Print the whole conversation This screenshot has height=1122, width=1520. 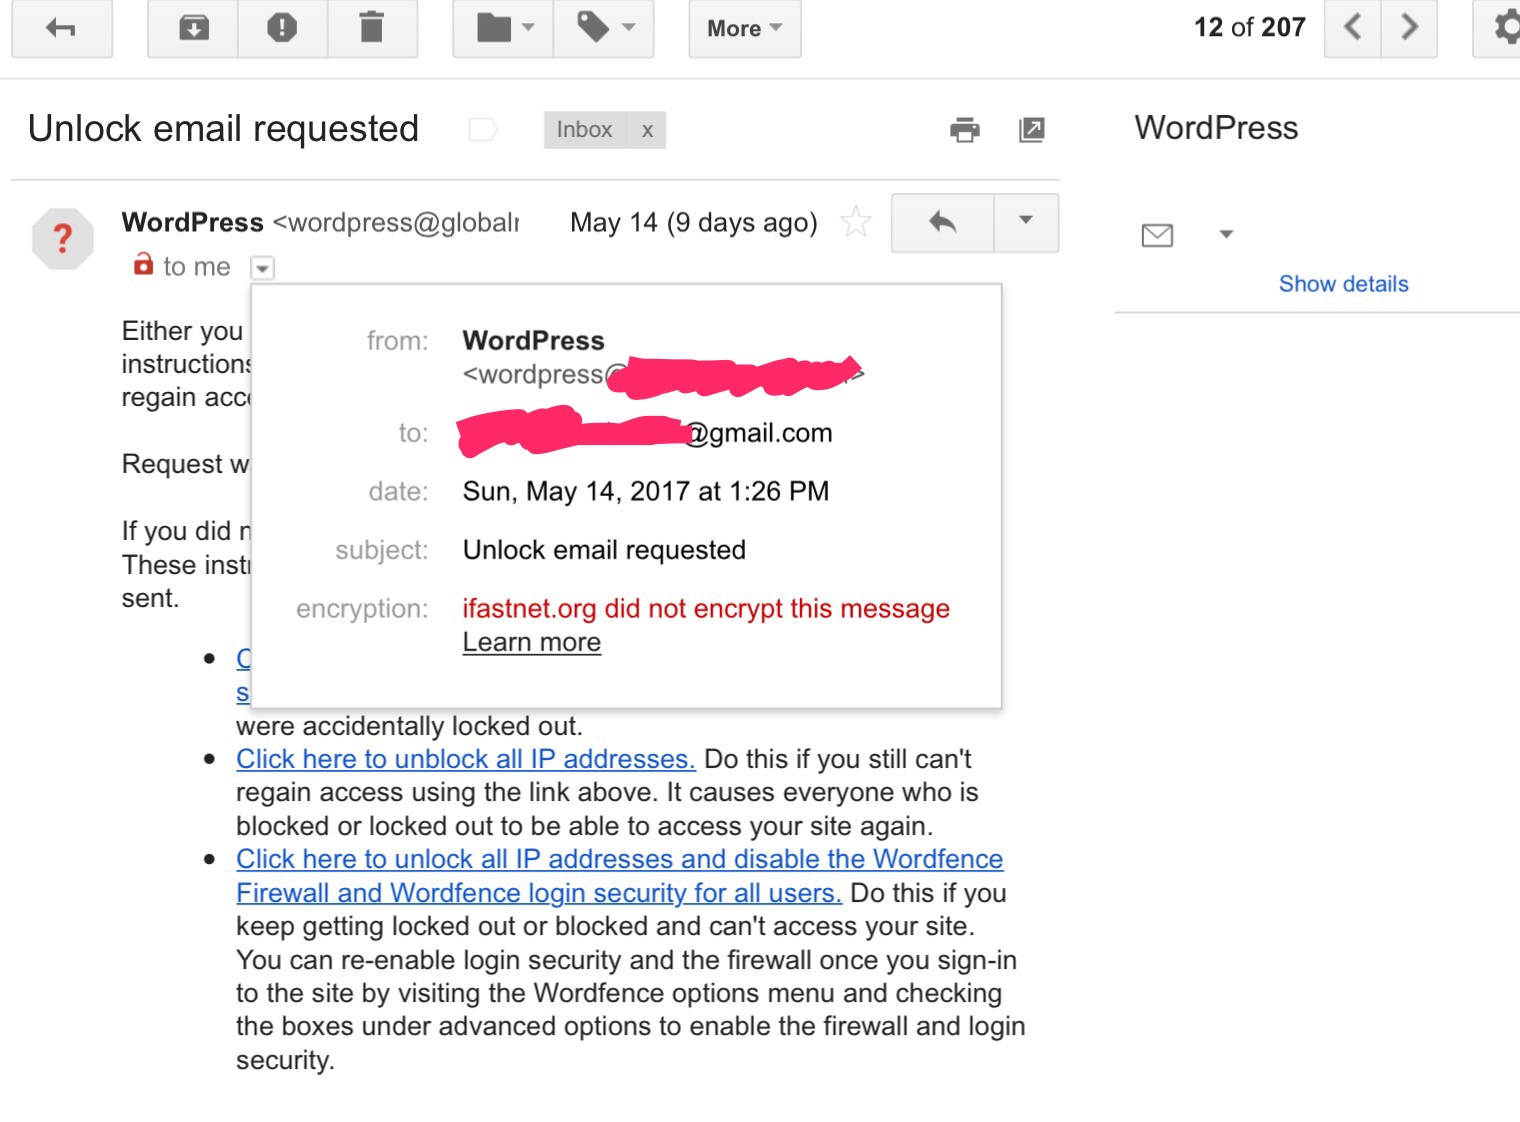[x=965, y=129]
